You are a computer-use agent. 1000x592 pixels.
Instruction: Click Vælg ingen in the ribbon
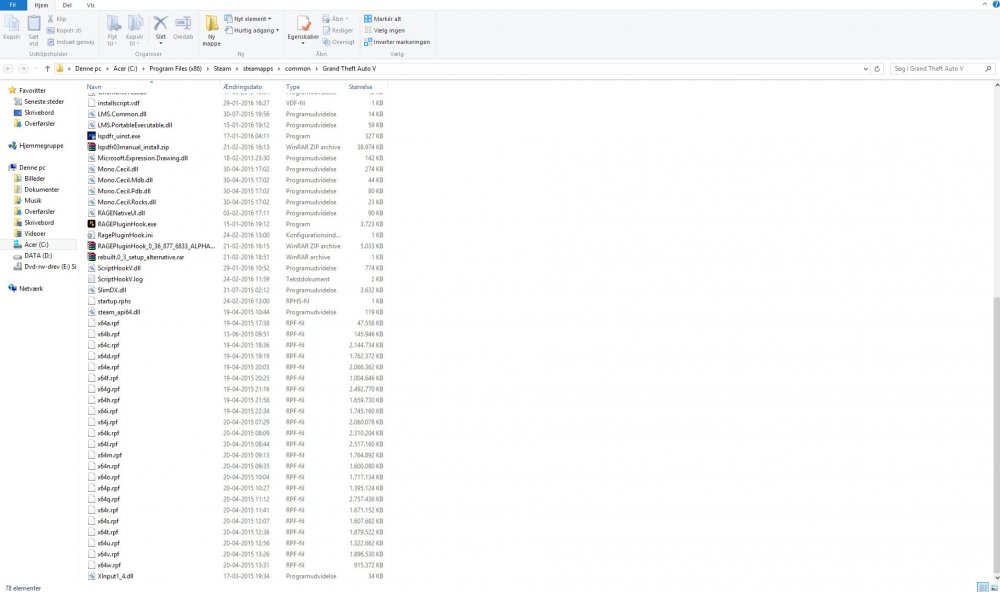pyautogui.click(x=385, y=30)
